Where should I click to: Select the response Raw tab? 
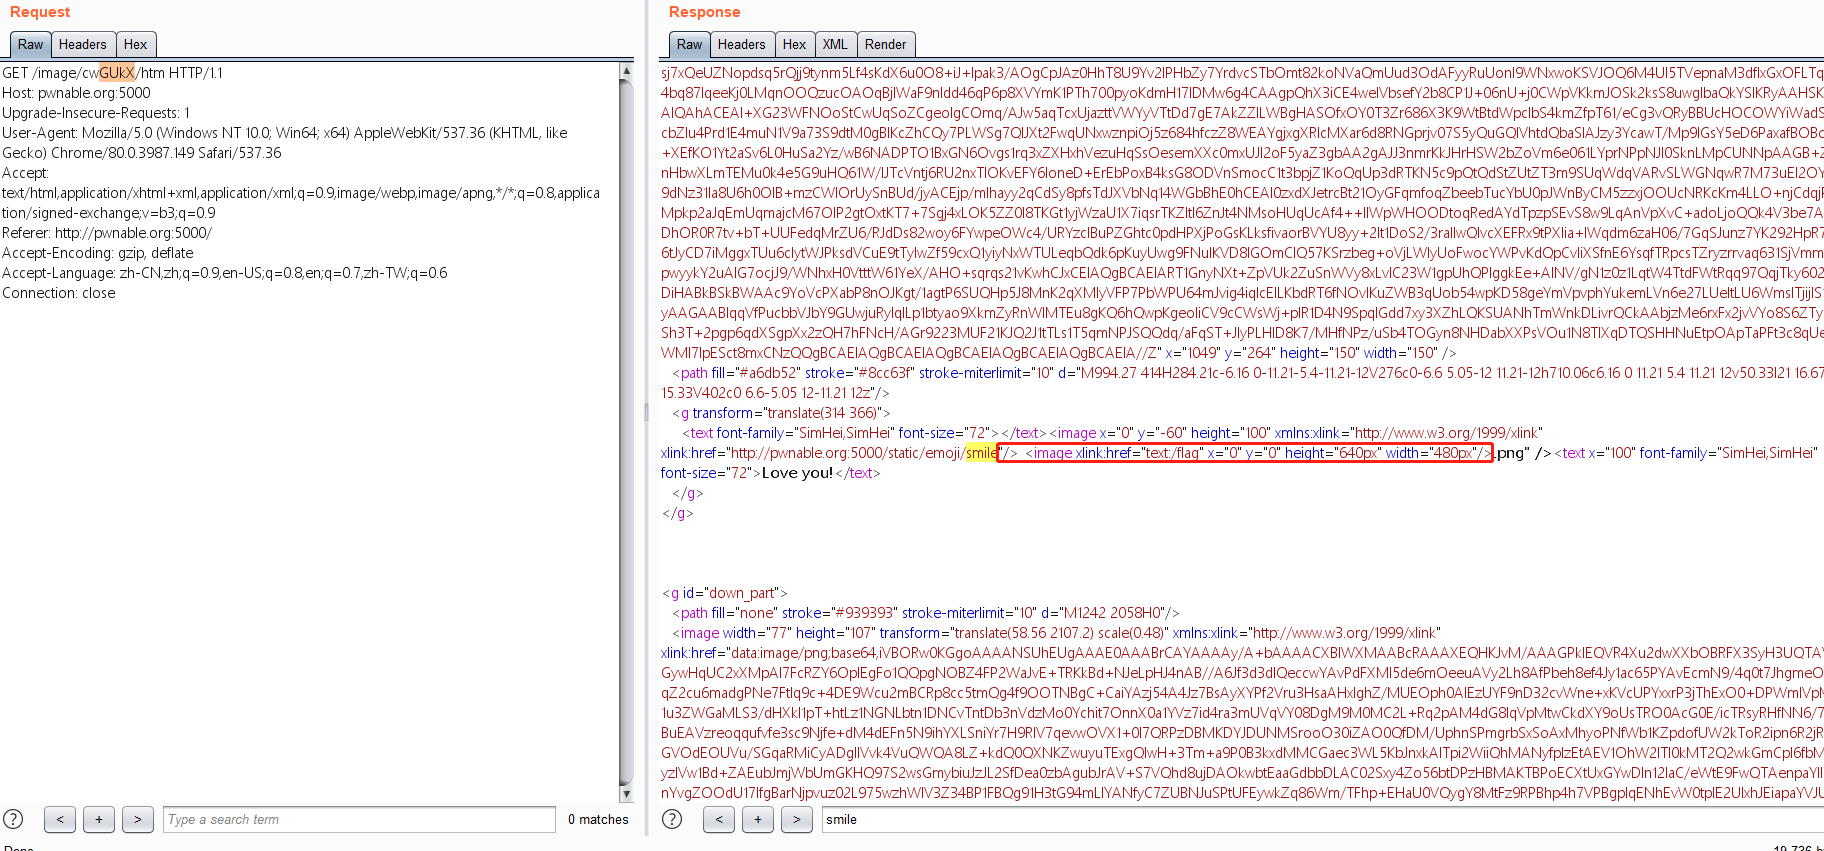(689, 44)
